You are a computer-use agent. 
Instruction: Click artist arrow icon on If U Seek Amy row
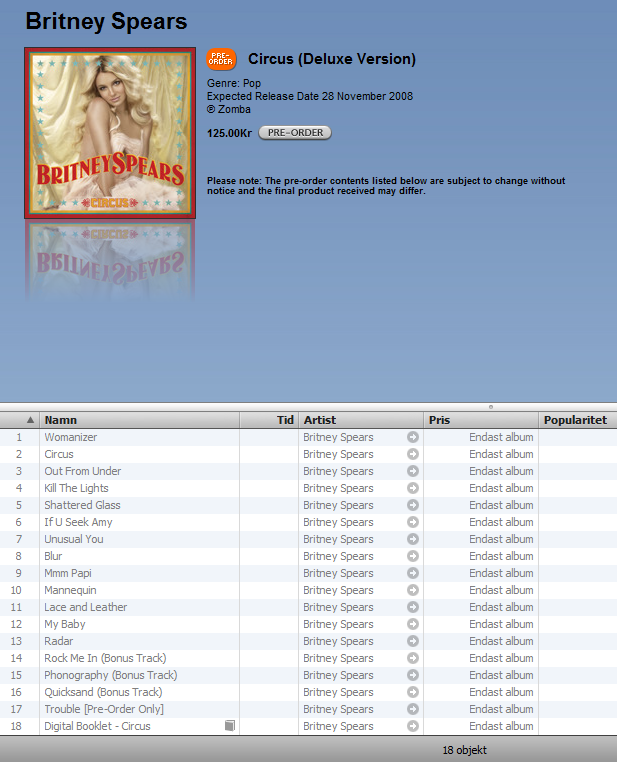pos(413,522)
